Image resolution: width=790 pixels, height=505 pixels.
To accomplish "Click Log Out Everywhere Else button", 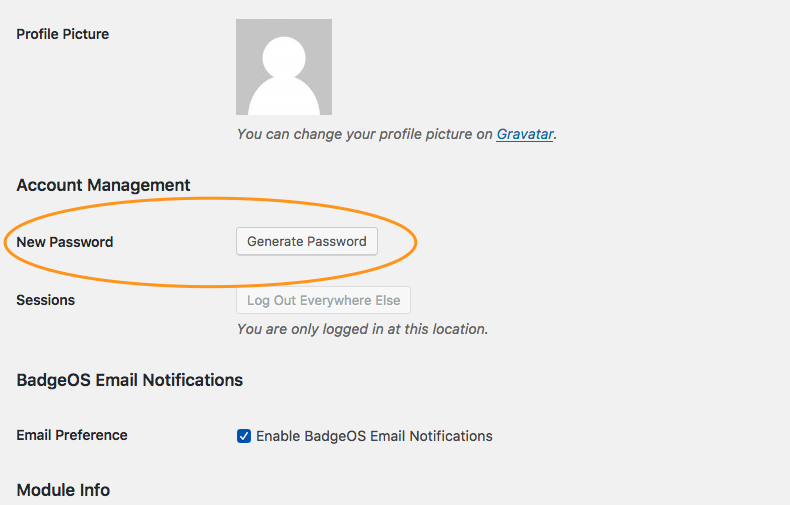I will (323, 300).
